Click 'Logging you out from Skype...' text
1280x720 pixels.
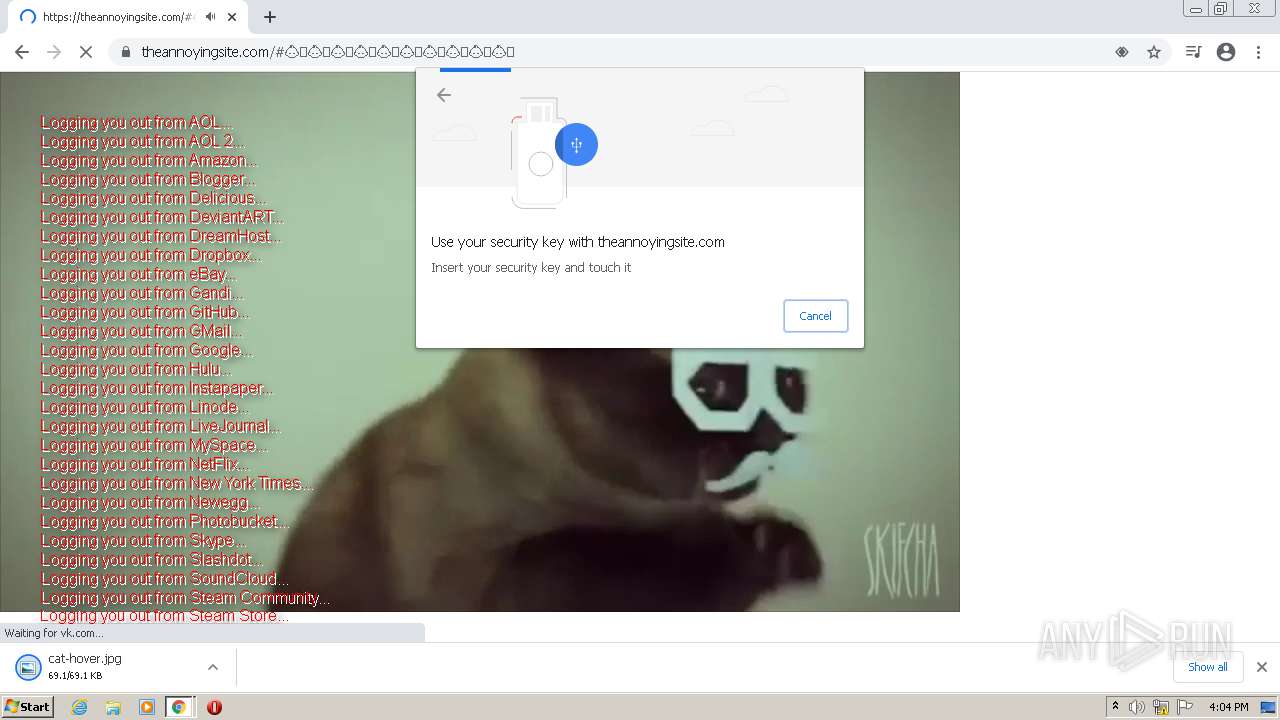pos(143,540)
